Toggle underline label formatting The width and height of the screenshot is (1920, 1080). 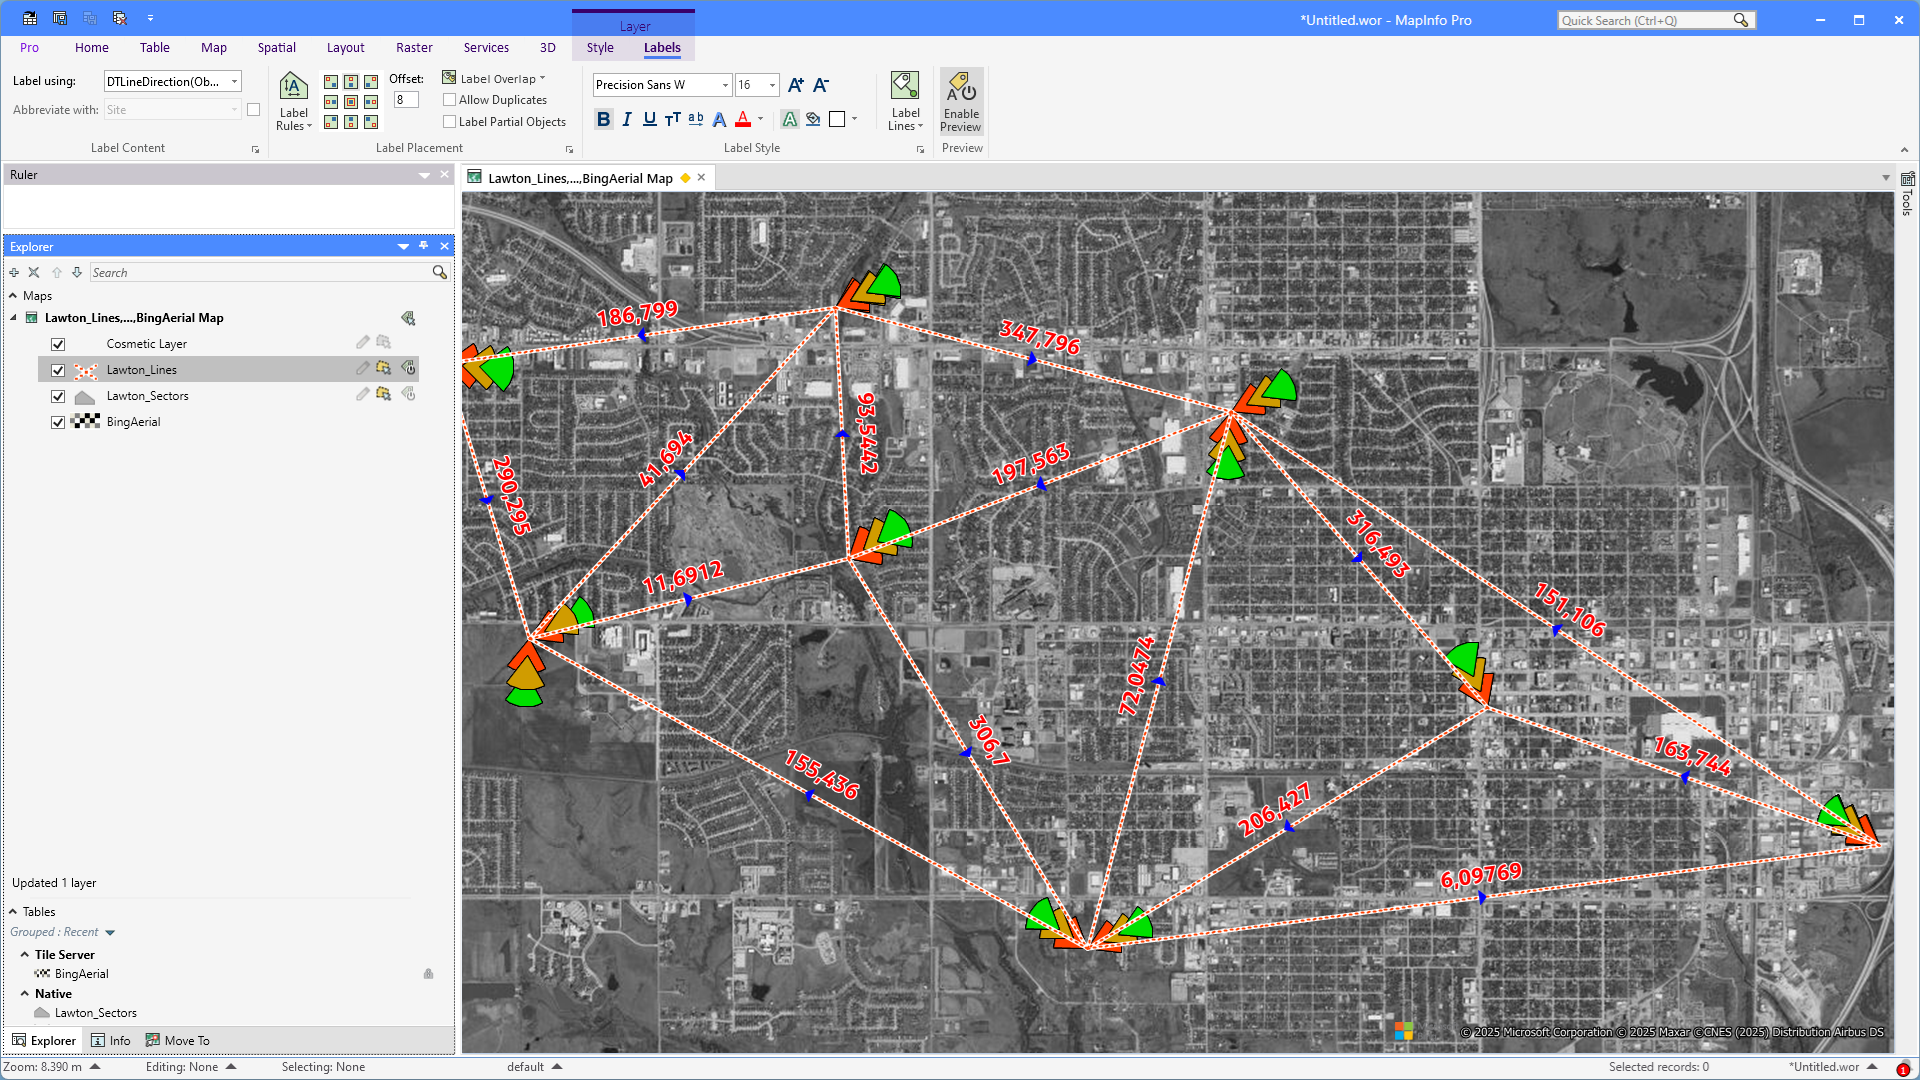[x=650, y=120]
